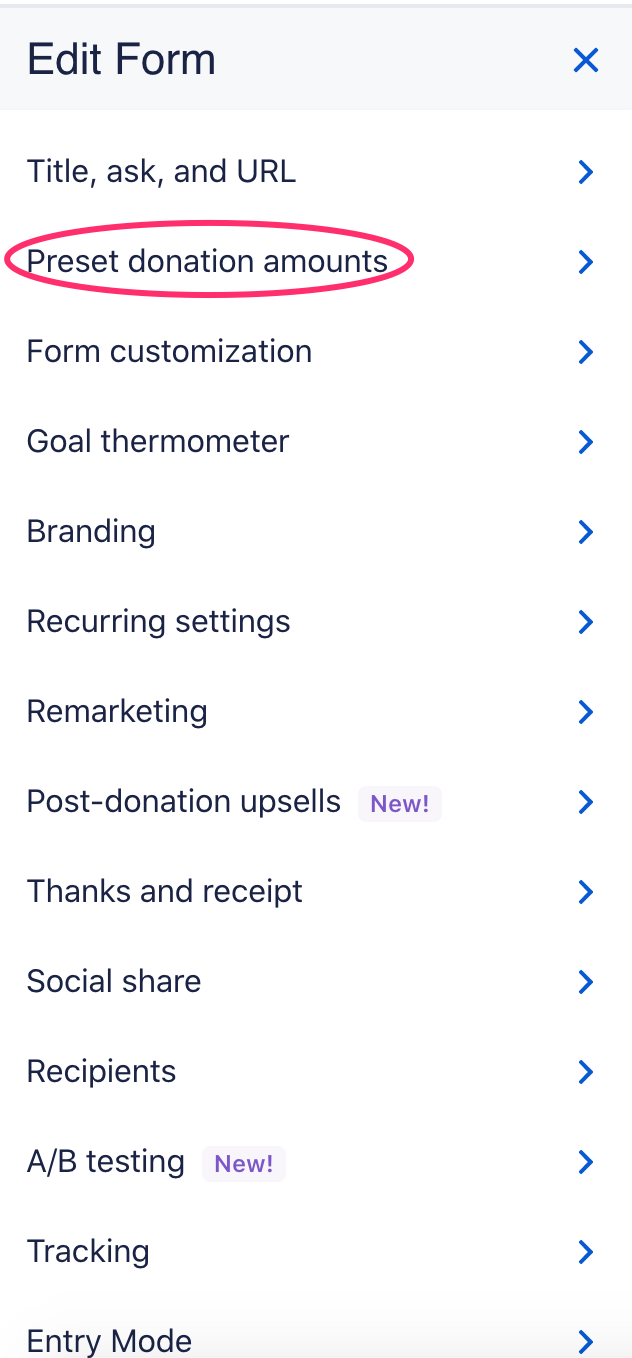Select the Social share item
This screenshot has width=632, height=1358.
(114, 982)
